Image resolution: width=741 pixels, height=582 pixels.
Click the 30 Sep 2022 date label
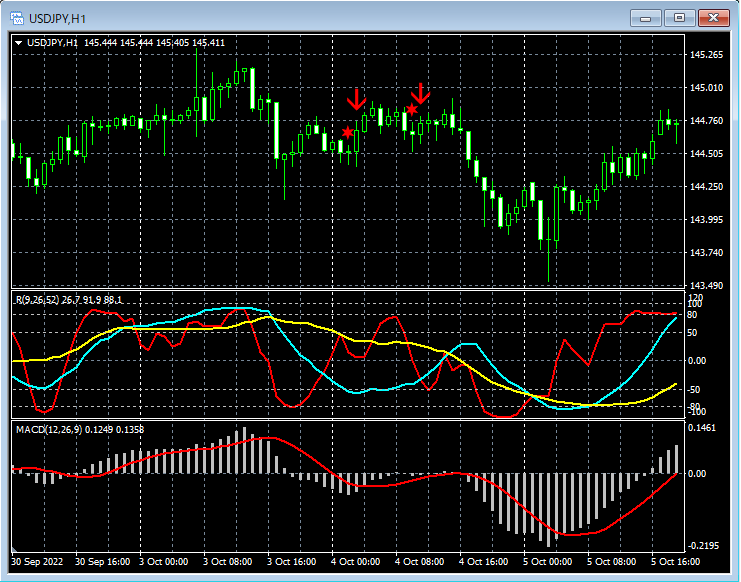(x=38, y=562)
